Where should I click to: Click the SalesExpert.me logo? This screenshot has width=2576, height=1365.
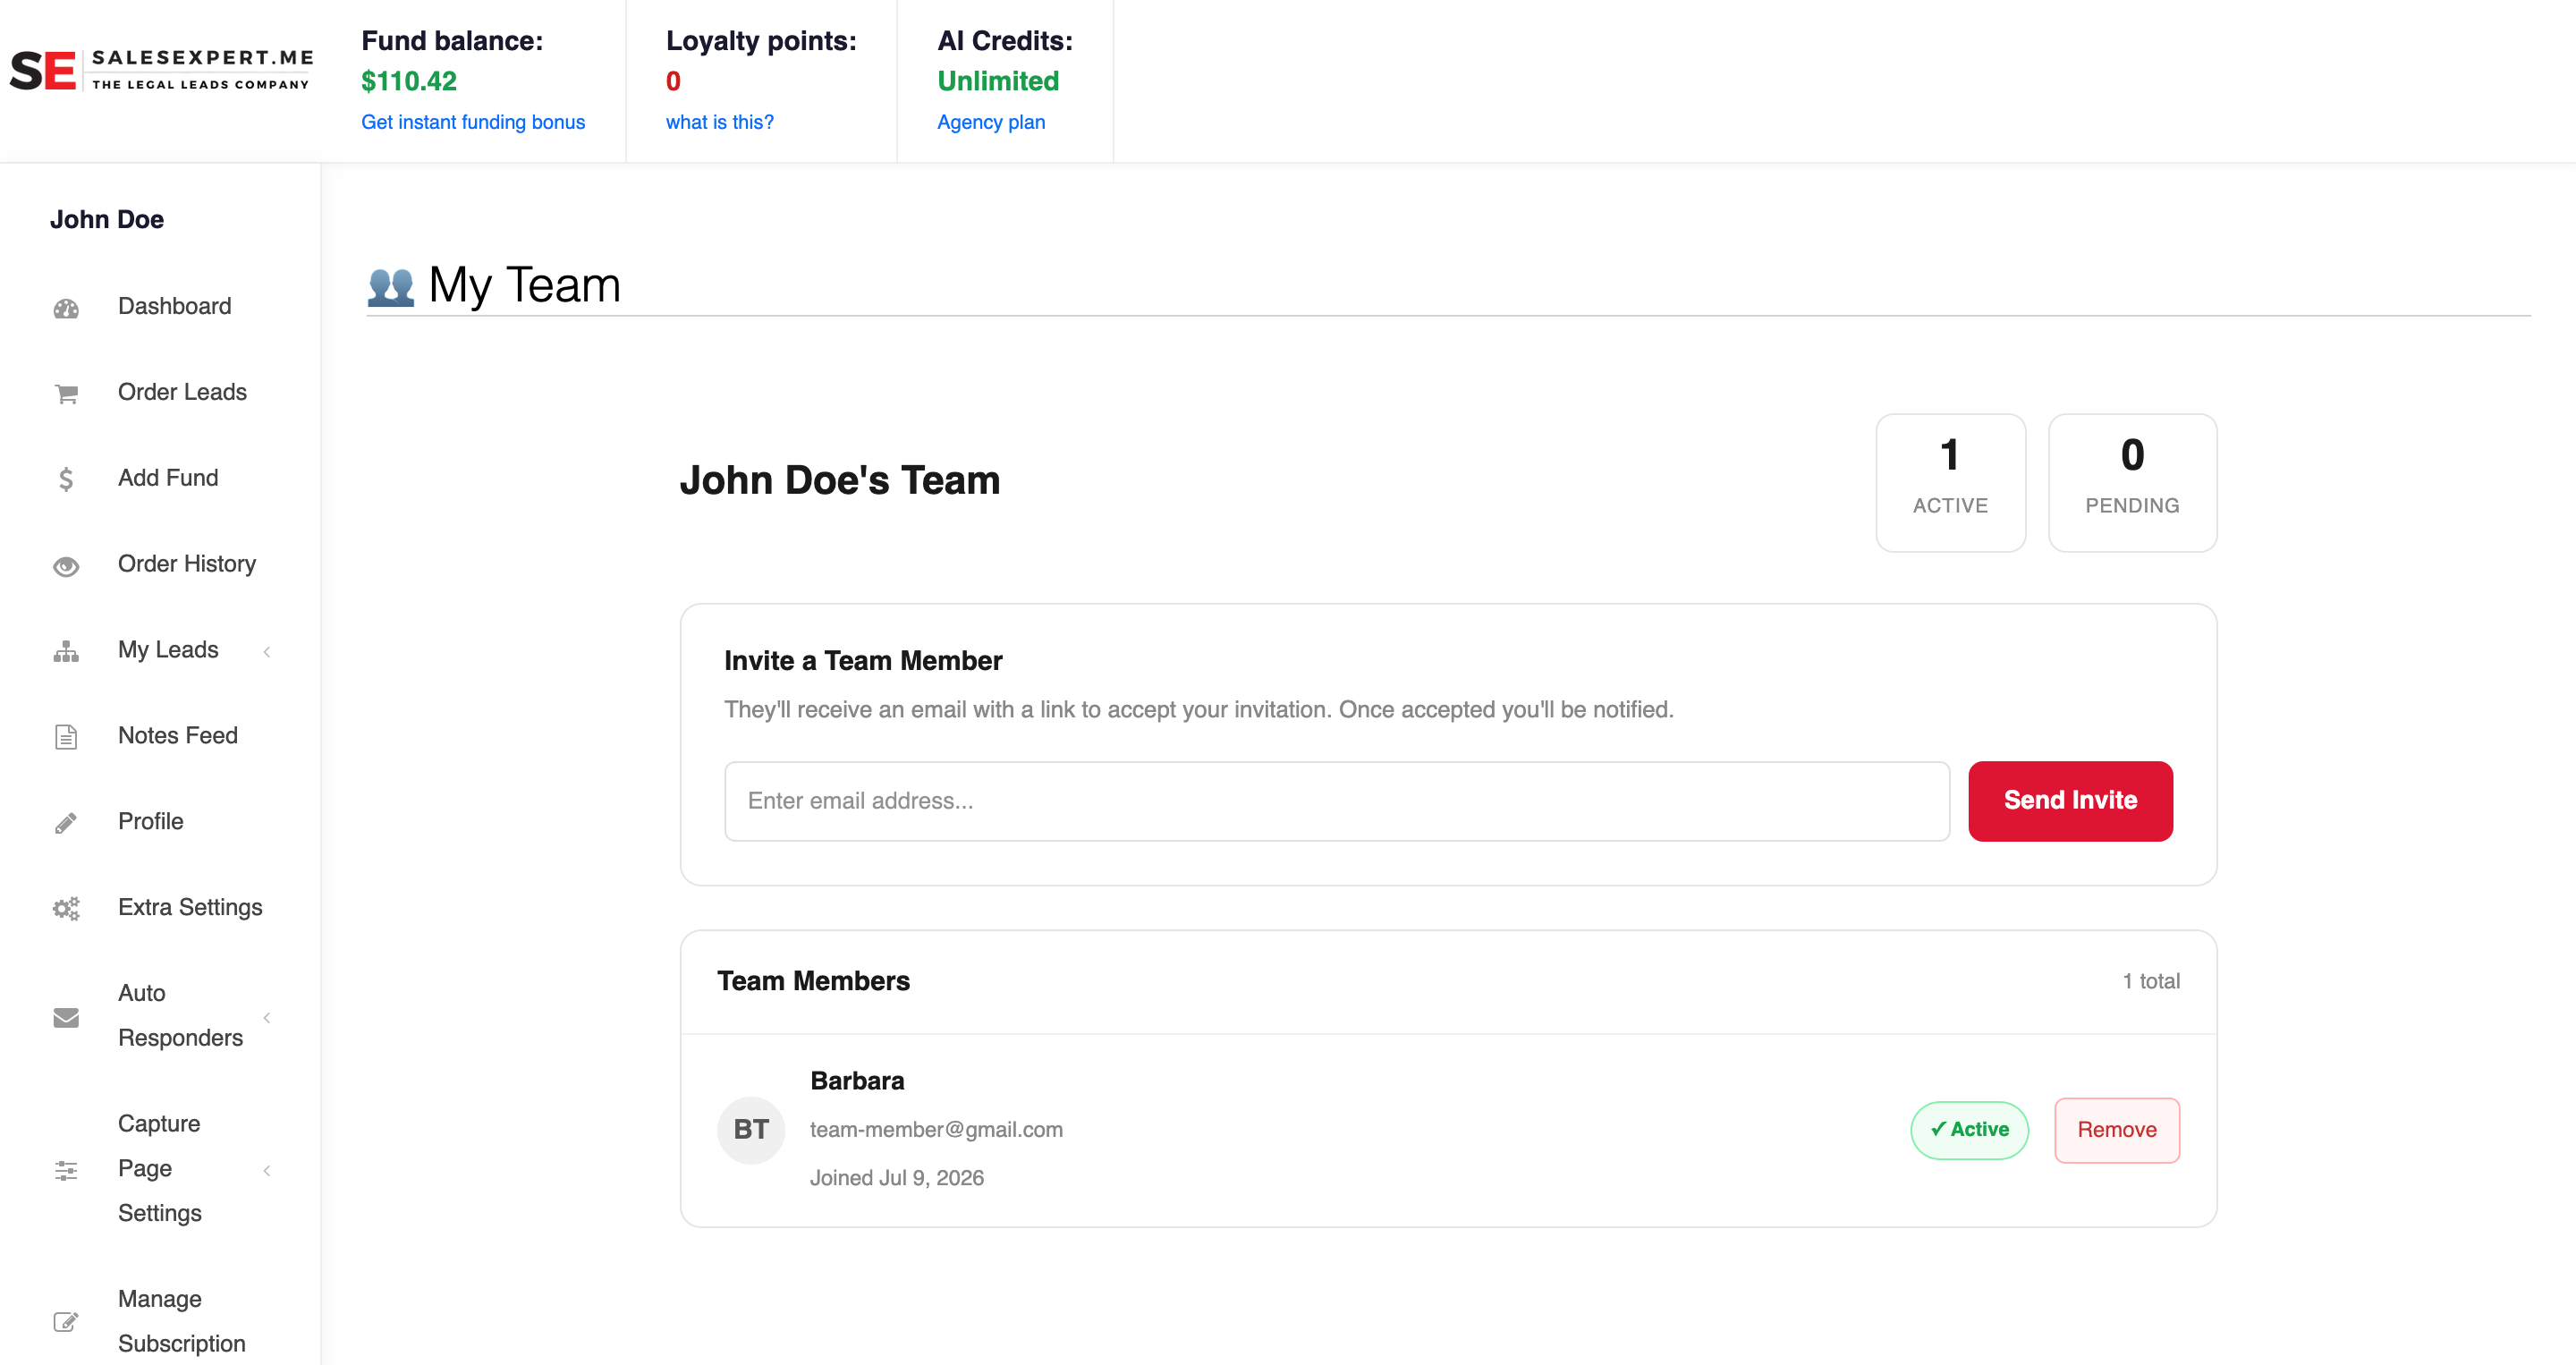coord(161,70)
